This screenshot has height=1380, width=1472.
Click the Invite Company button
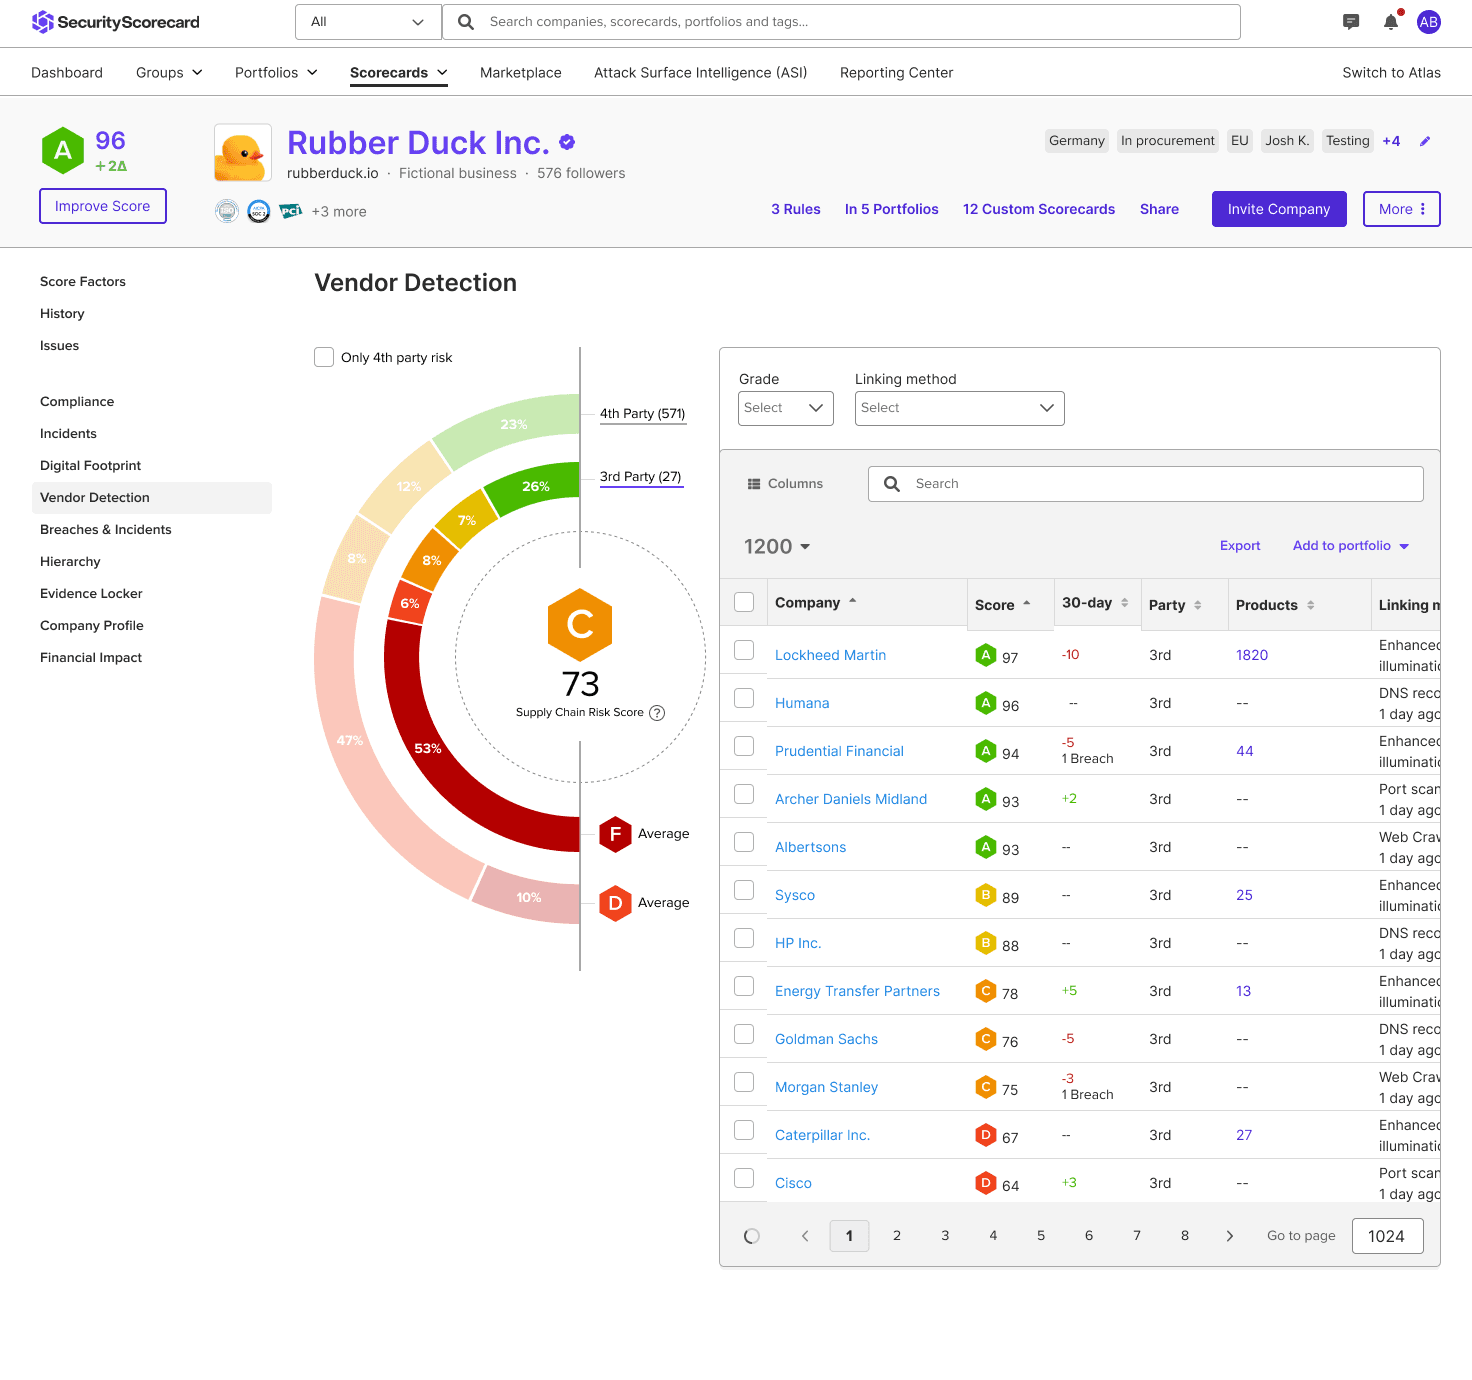coord(1278,209)
